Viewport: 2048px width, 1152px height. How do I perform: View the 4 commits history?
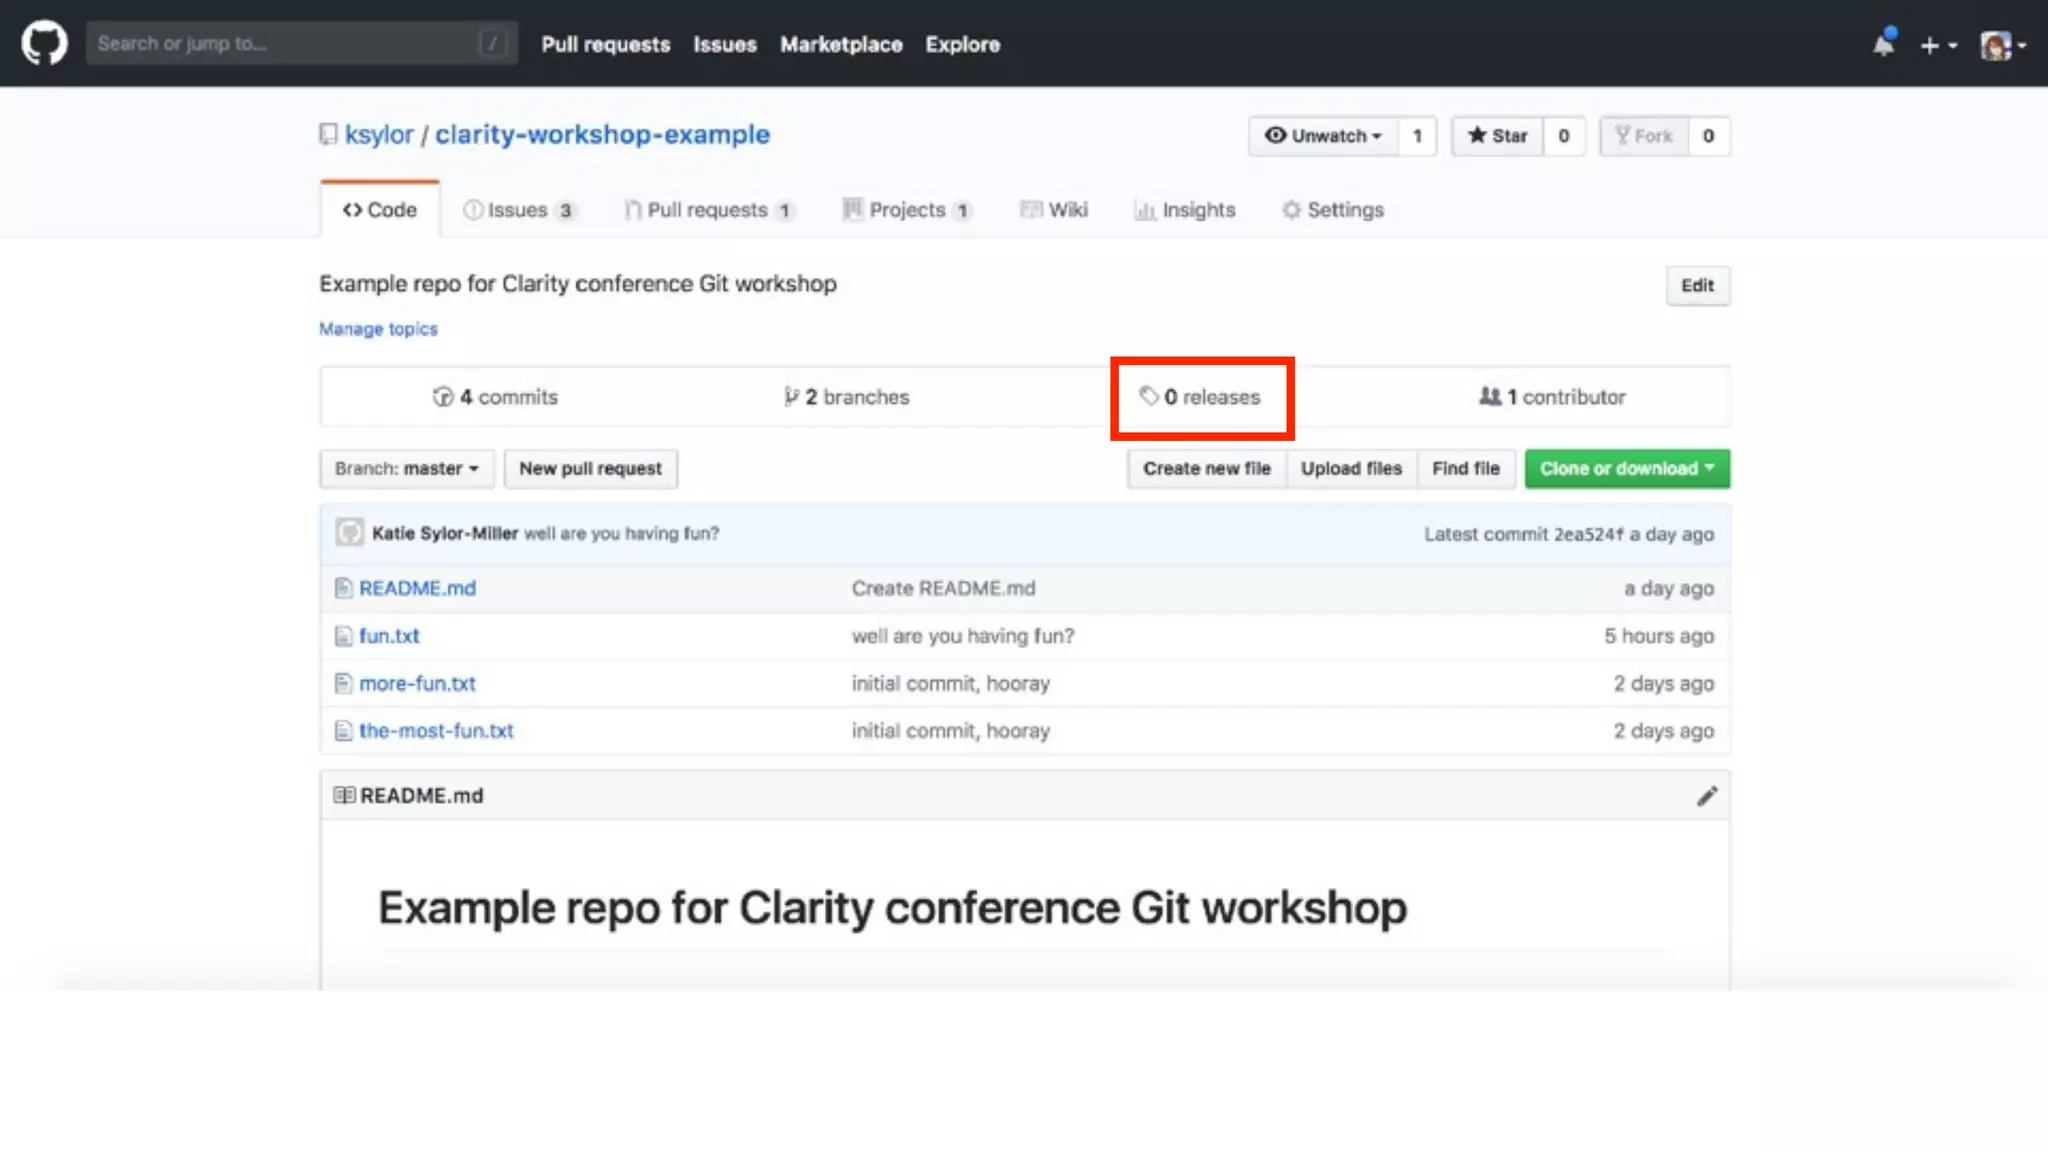[x=495, y=397]
